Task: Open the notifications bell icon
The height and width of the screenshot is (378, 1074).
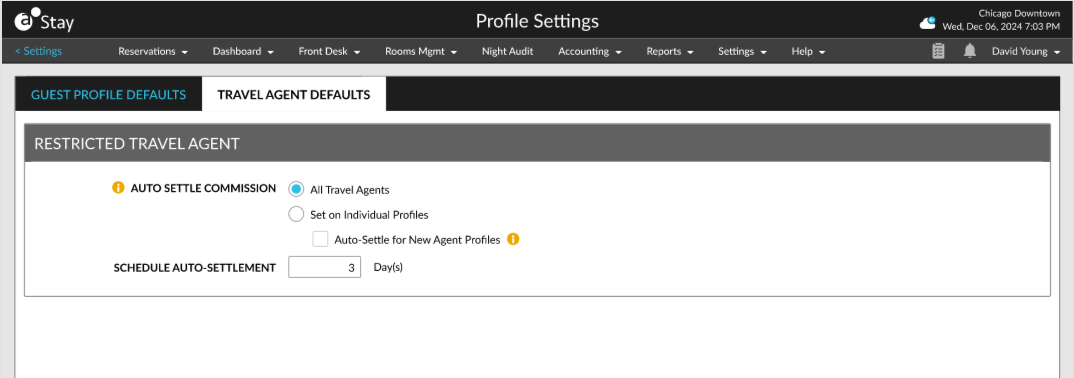Action: pyautogui.click(x=970, y=51)
